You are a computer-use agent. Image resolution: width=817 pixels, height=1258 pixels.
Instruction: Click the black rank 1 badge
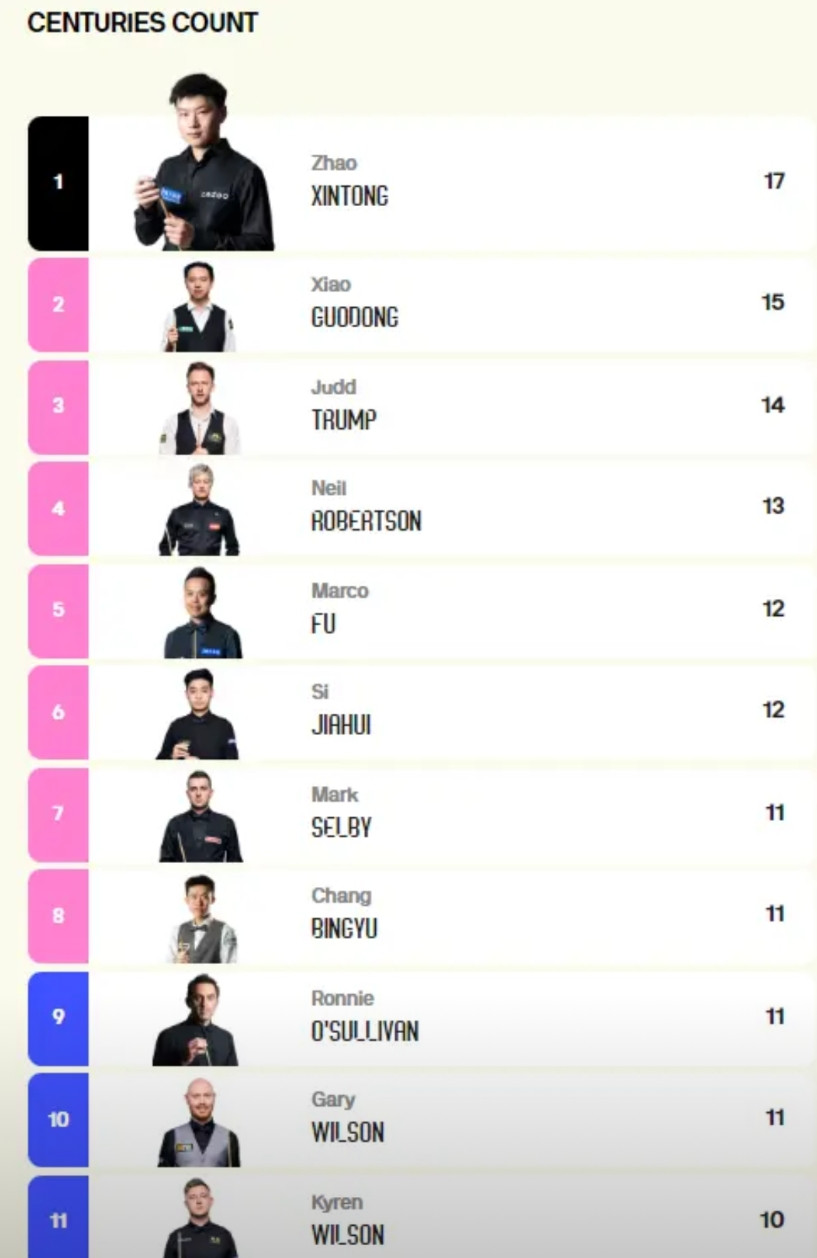click(x=58, y=183)
